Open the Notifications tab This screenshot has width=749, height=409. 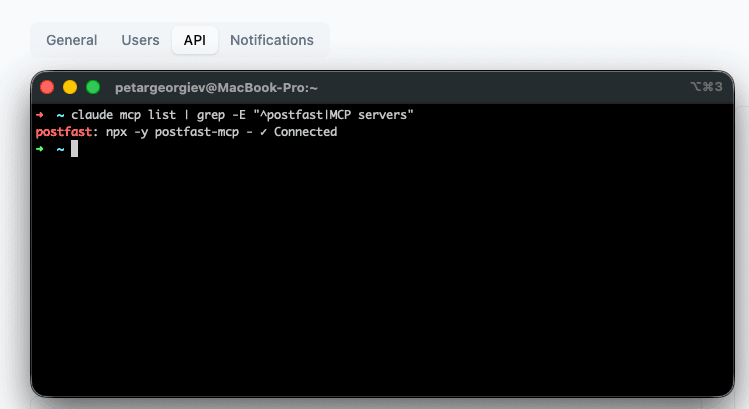272,40
